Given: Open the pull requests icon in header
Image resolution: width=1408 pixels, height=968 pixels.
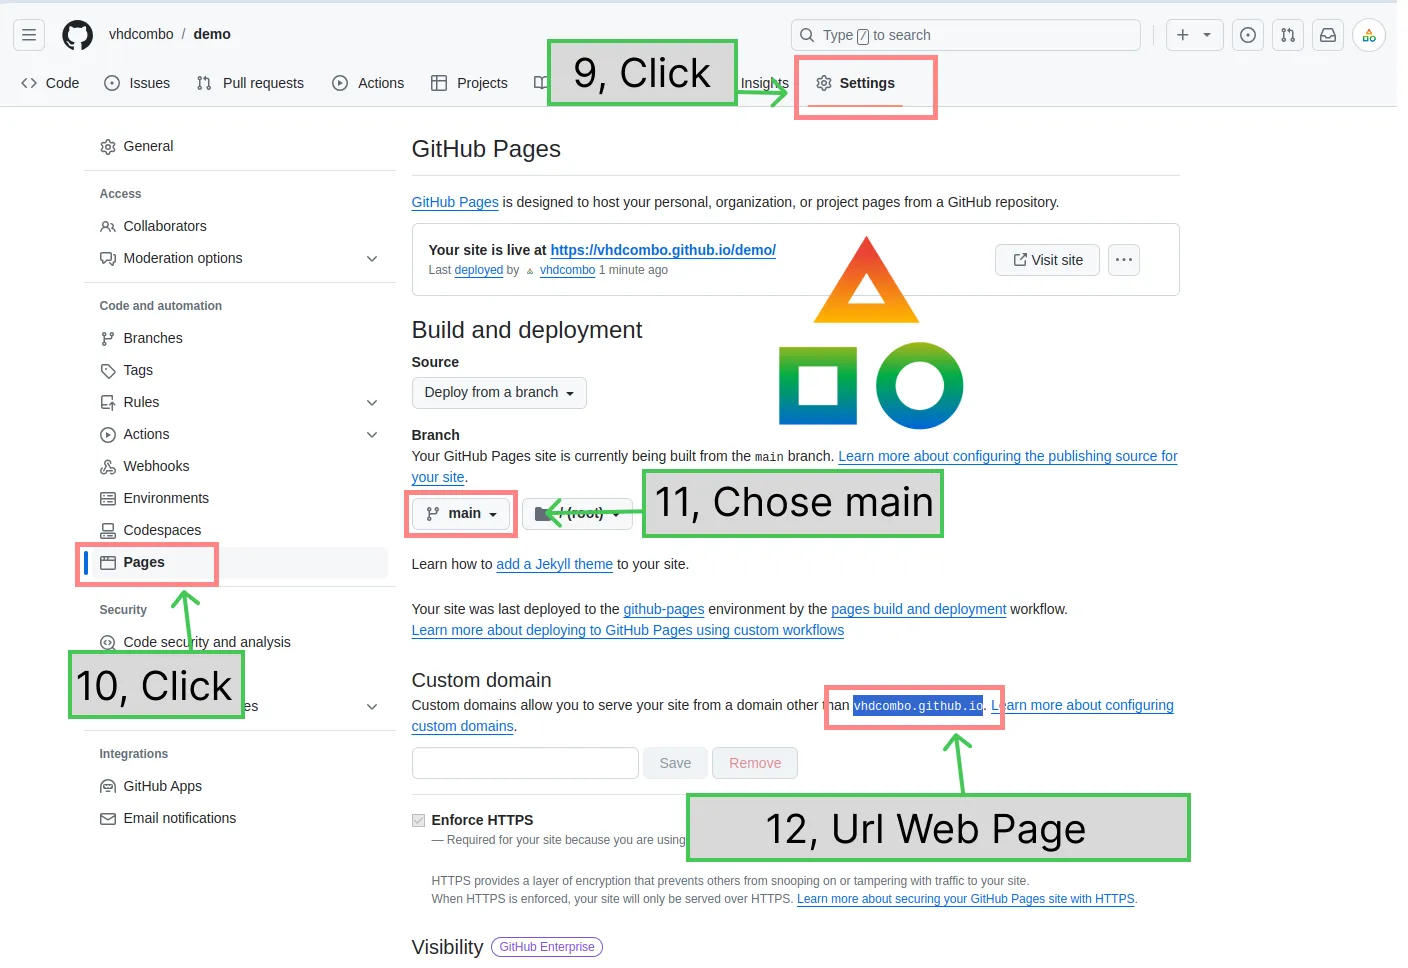Looking at the screenshot, I should click(x=1288, y=35).
